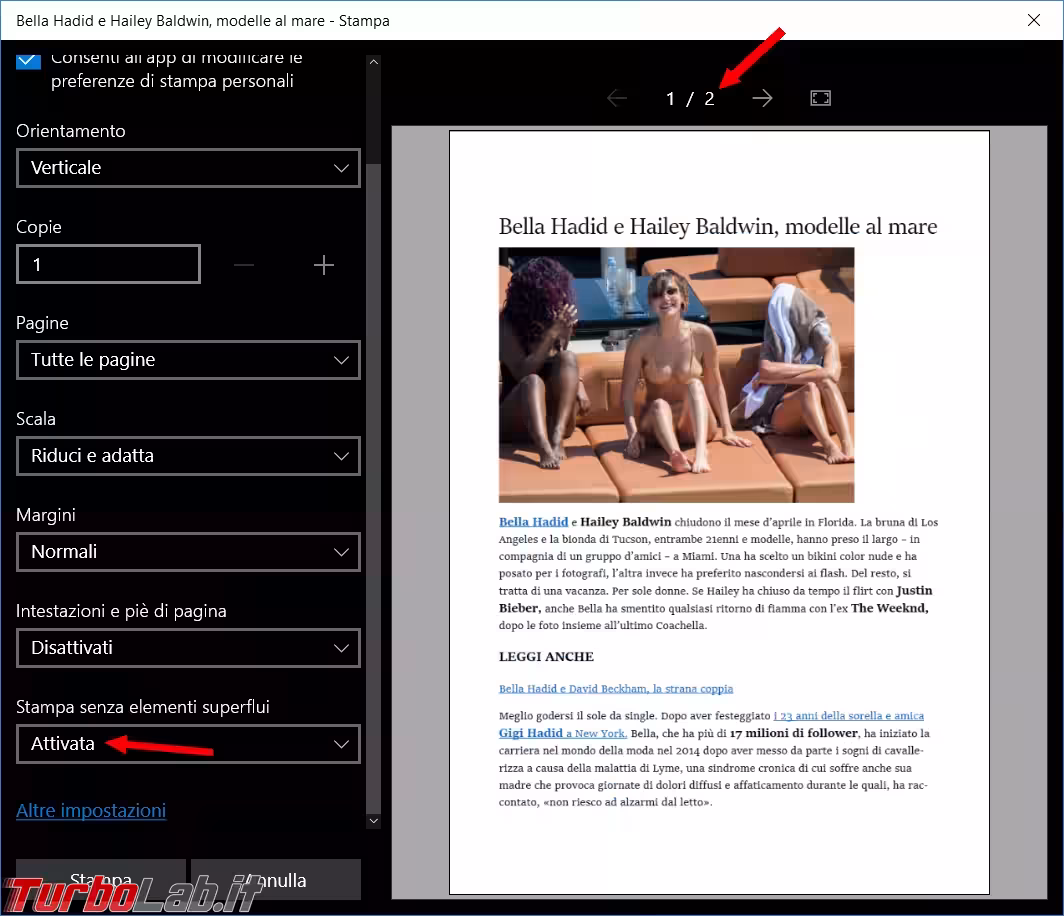Click inside the Copie number field
This screenshot has height=916, width=1064.
click(x=108, y=265)
